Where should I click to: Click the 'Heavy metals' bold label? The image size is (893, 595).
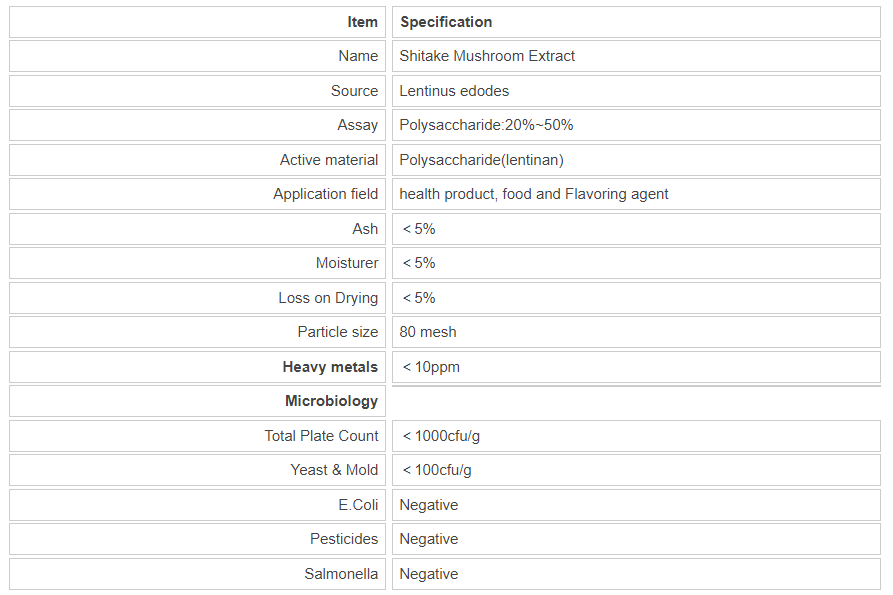tap(330, 367)
